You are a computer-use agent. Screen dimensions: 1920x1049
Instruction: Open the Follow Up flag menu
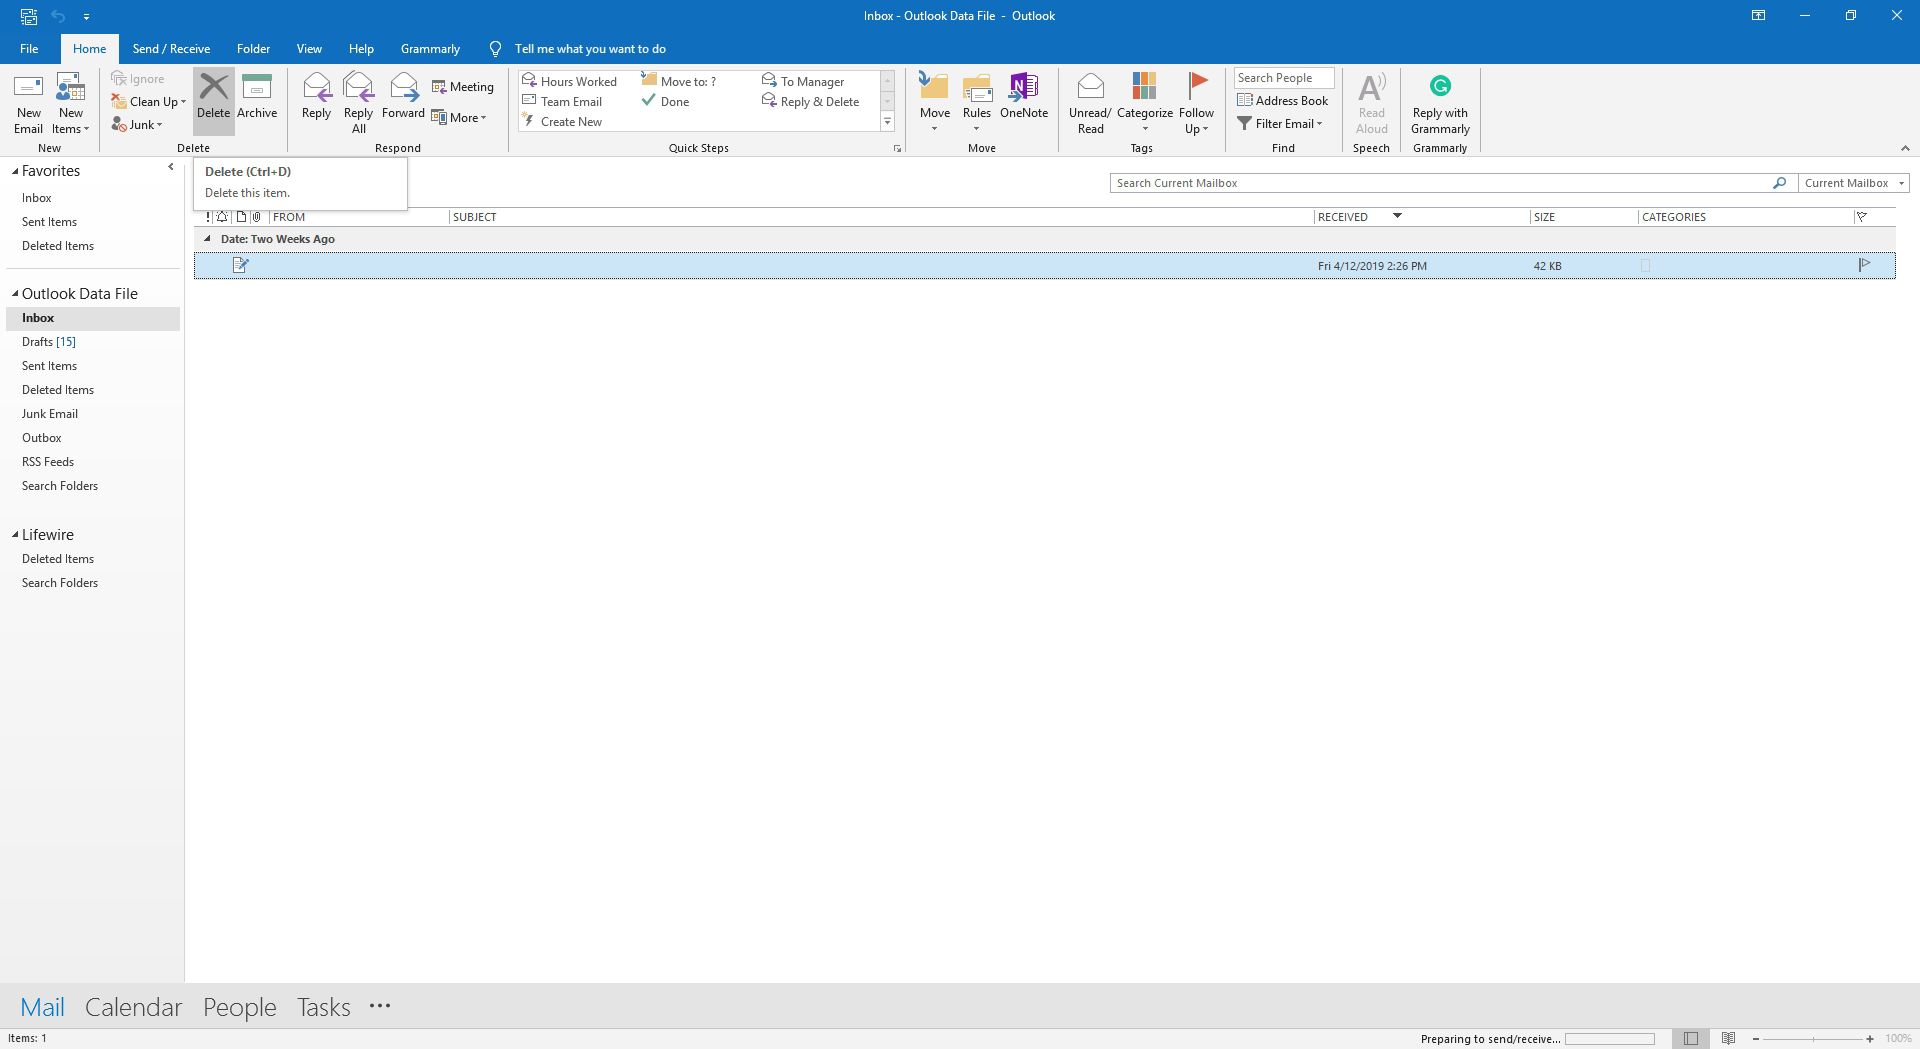pos(1196,103)
